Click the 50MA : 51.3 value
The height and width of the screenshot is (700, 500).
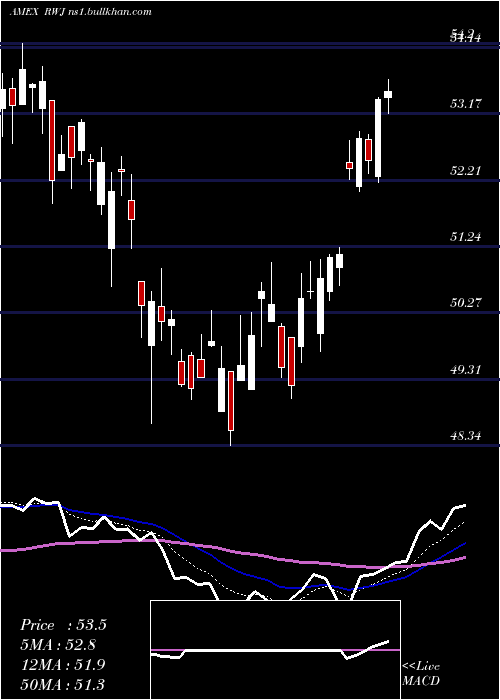point(63,684)
